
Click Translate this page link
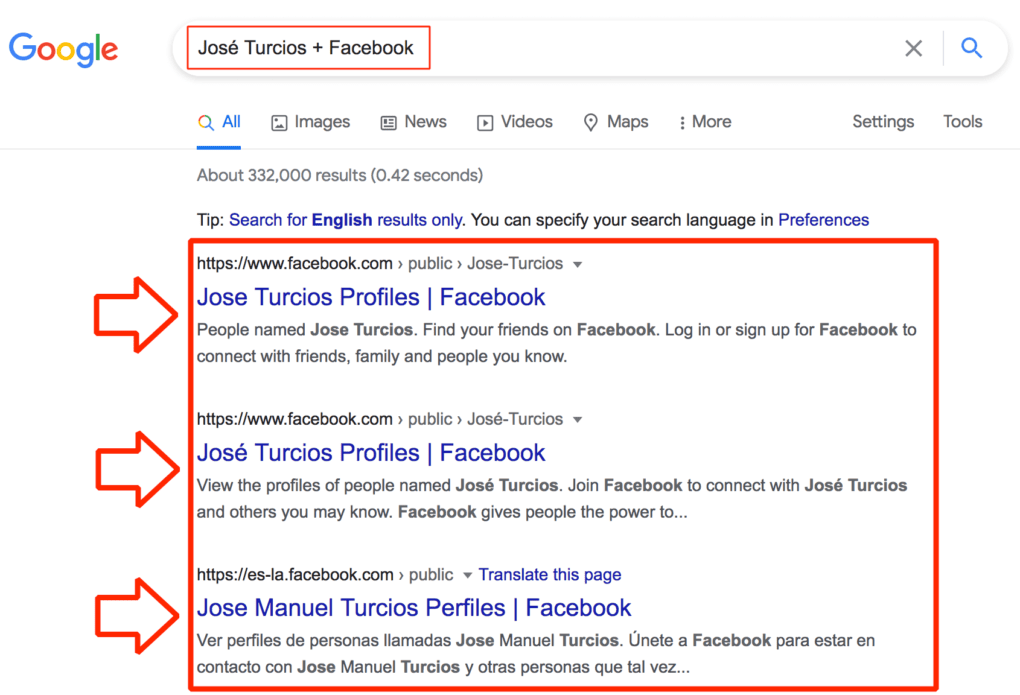point(550,575)
